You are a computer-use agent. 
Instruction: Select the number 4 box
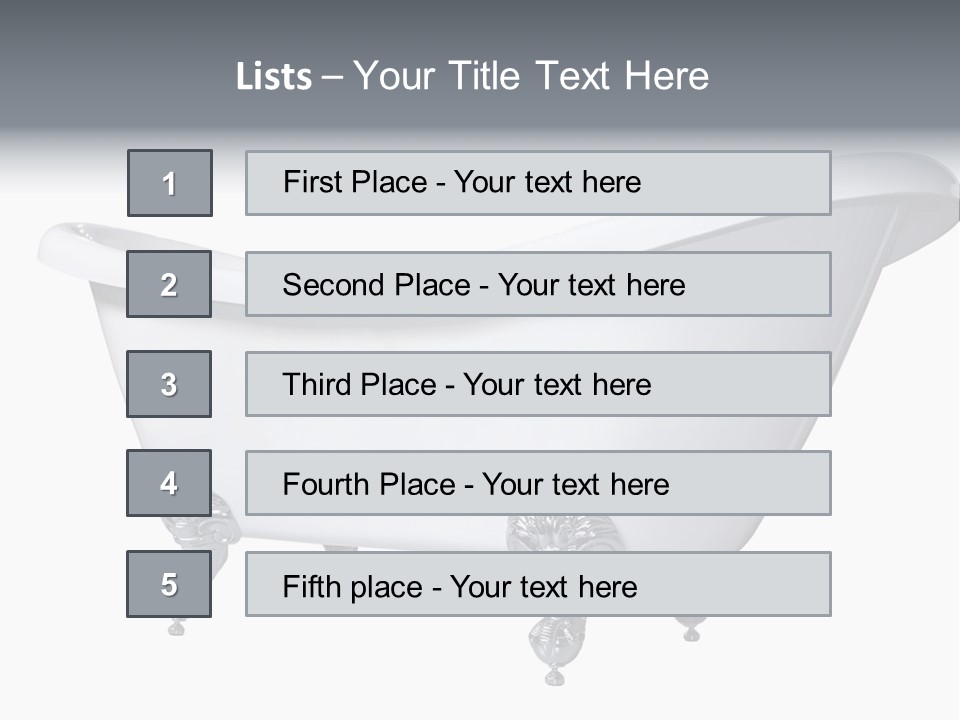tap(170, 483)
